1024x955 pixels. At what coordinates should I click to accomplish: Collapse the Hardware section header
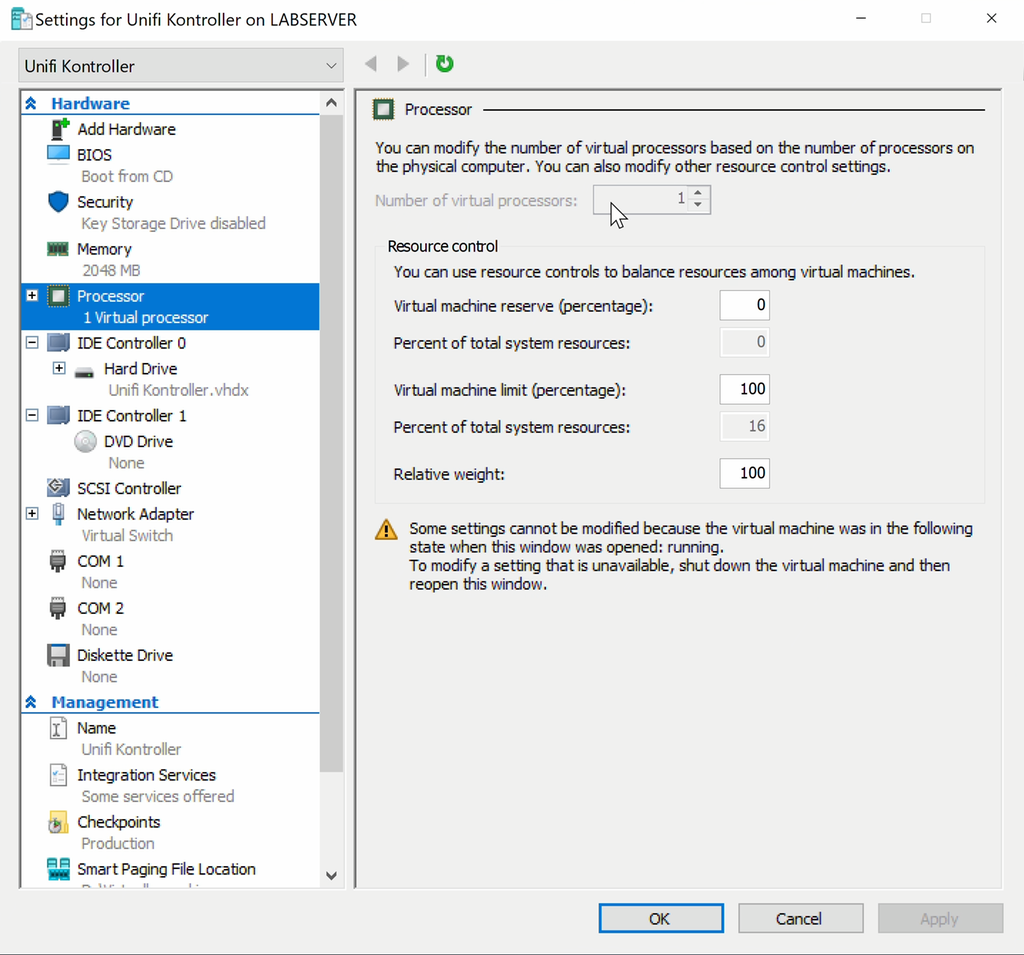[31, 103]
